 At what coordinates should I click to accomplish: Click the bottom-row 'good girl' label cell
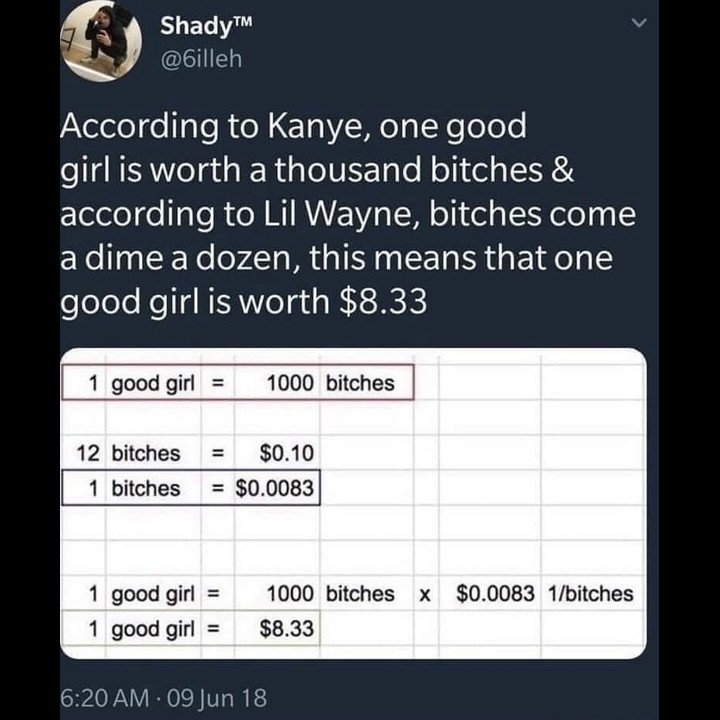(x=153, y=628)
